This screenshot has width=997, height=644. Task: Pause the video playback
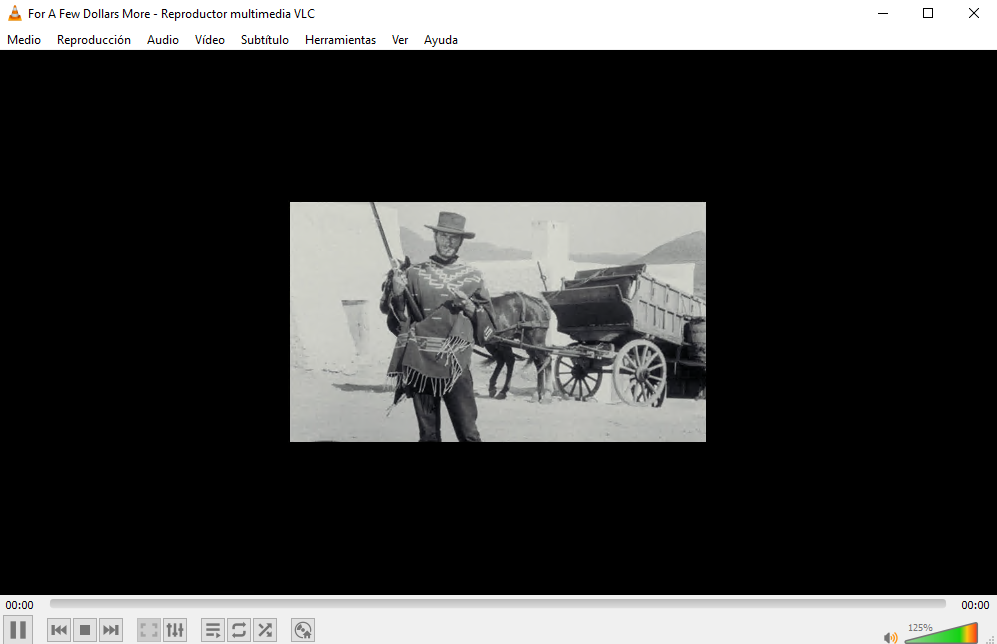coord(18,630)
